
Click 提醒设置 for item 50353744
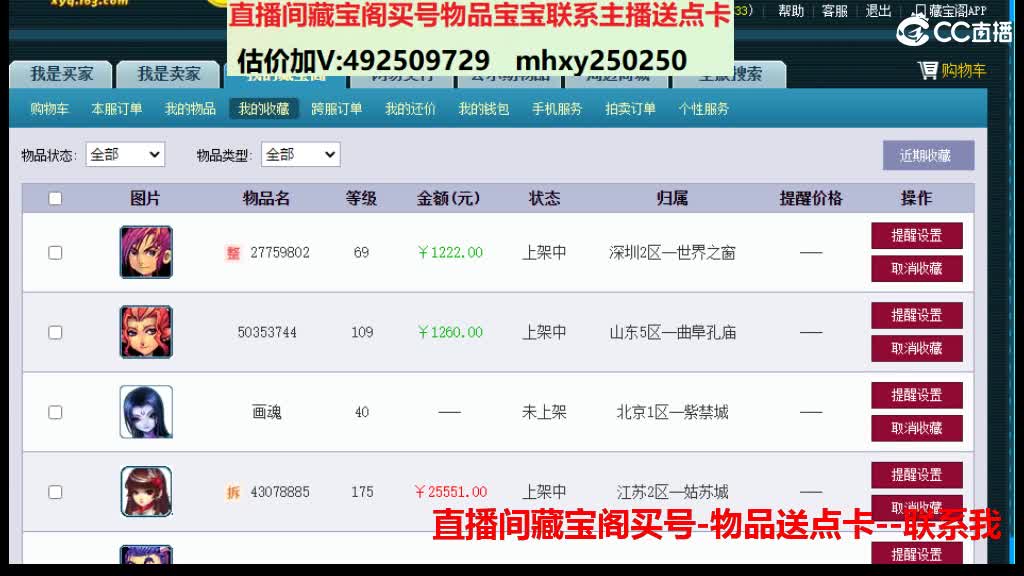(917, 315)
